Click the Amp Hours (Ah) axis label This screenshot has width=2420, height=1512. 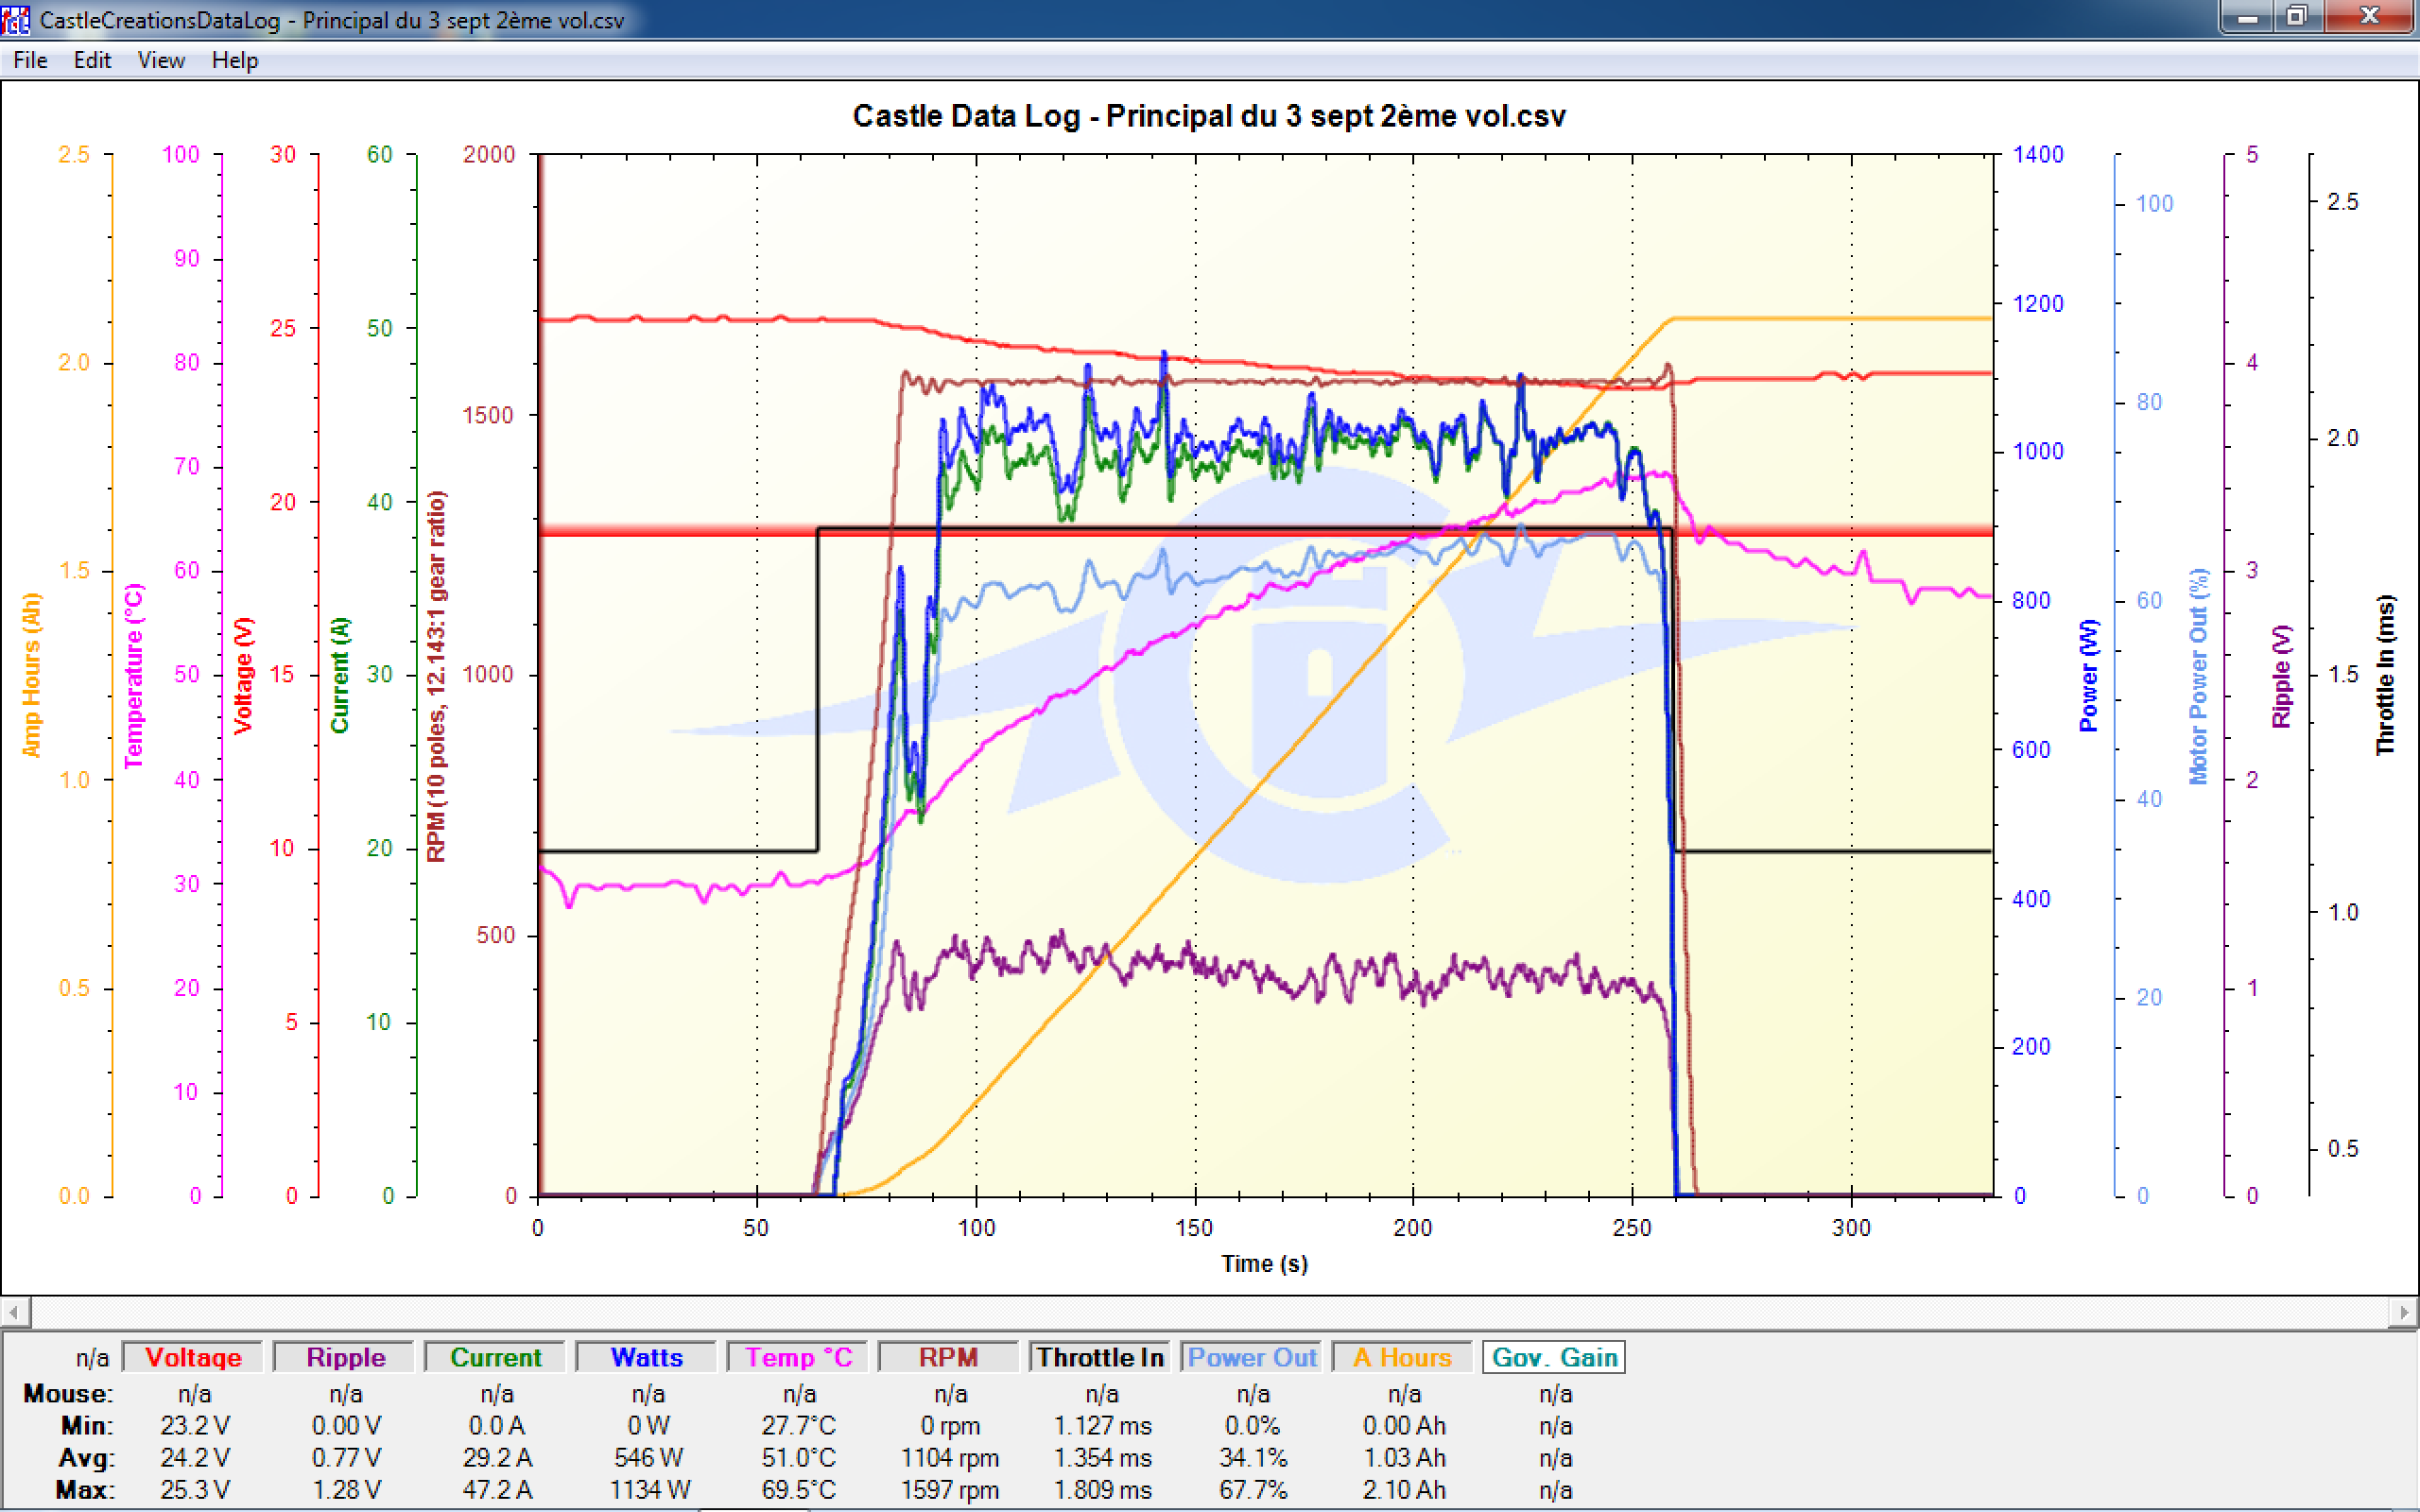tap(31, 675)
